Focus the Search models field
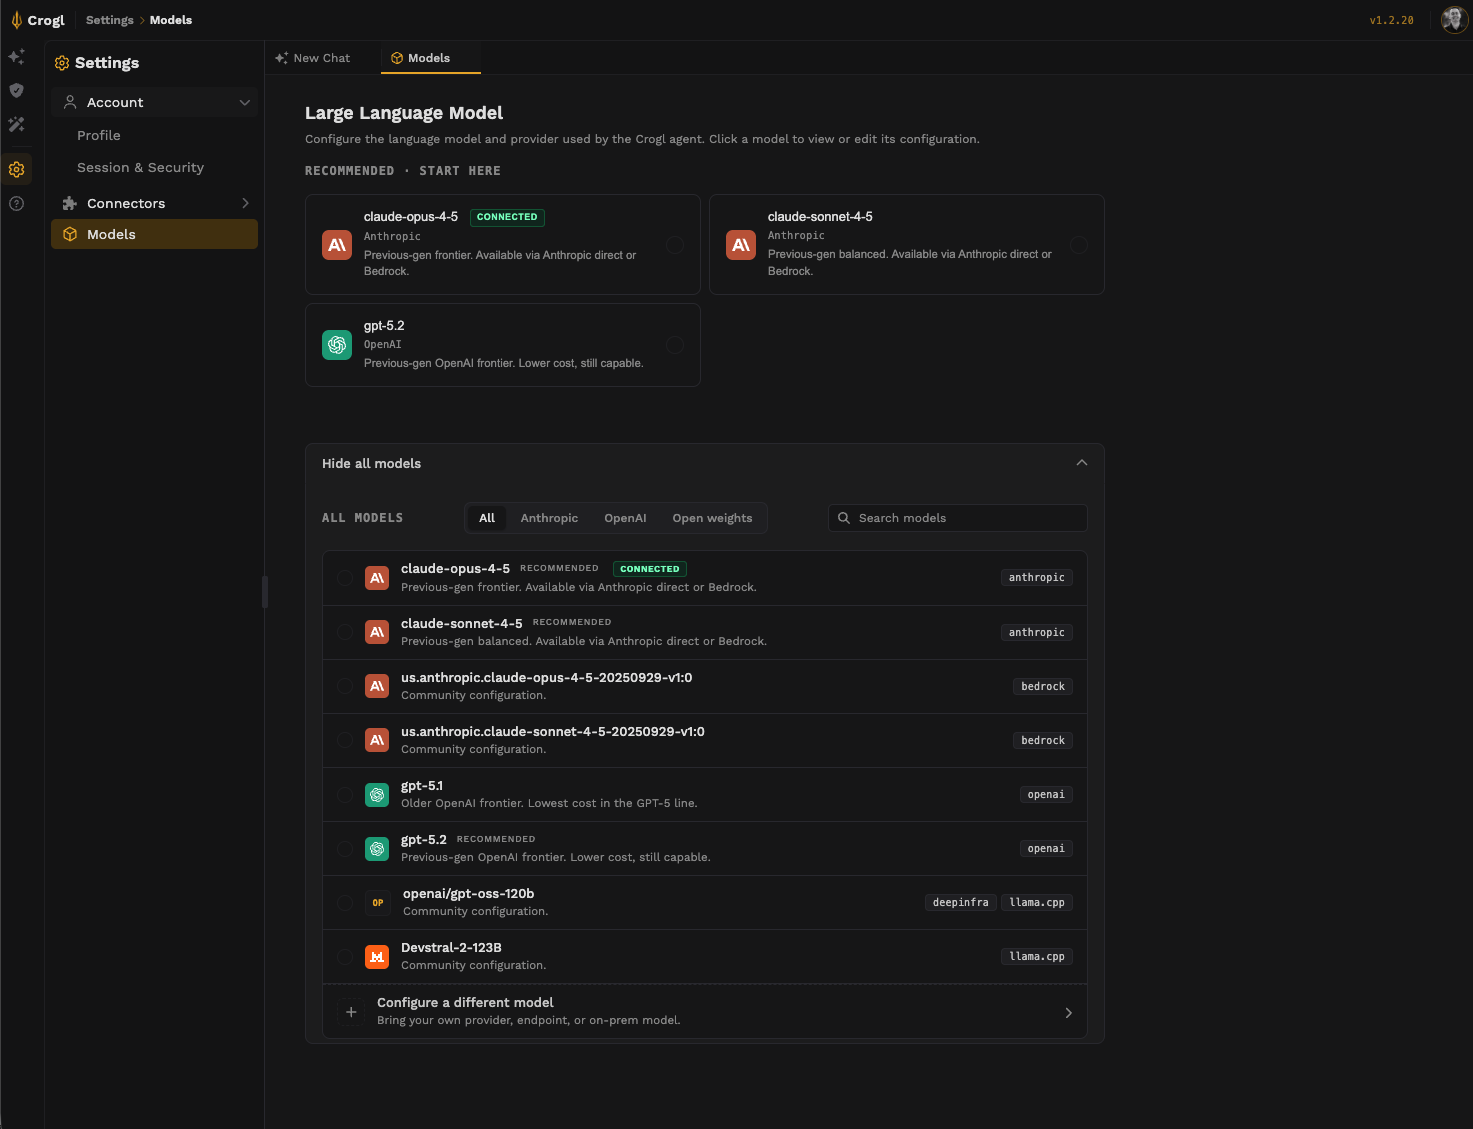Screen dimensions: 1473x1129 click(x=957, y=518)
